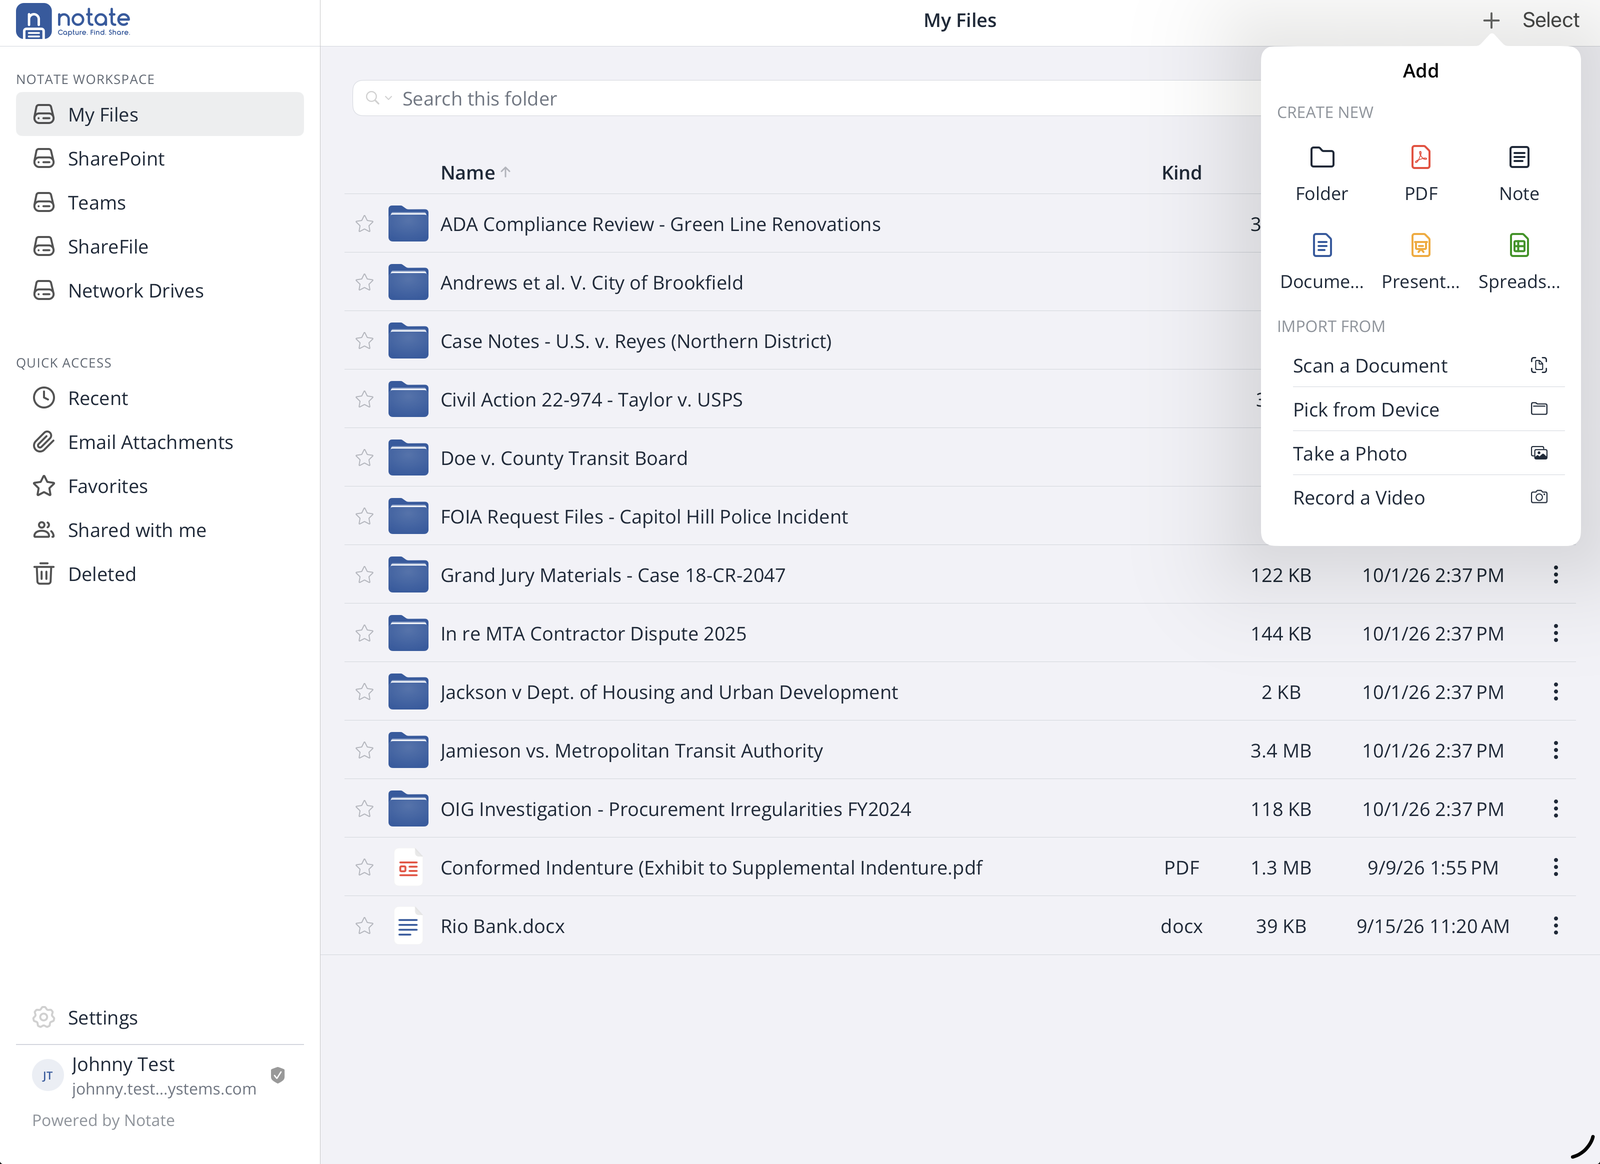This screenshot has width=1600, height=1164.
Task: Click the plus Add icon in header
Action: 1490,20
